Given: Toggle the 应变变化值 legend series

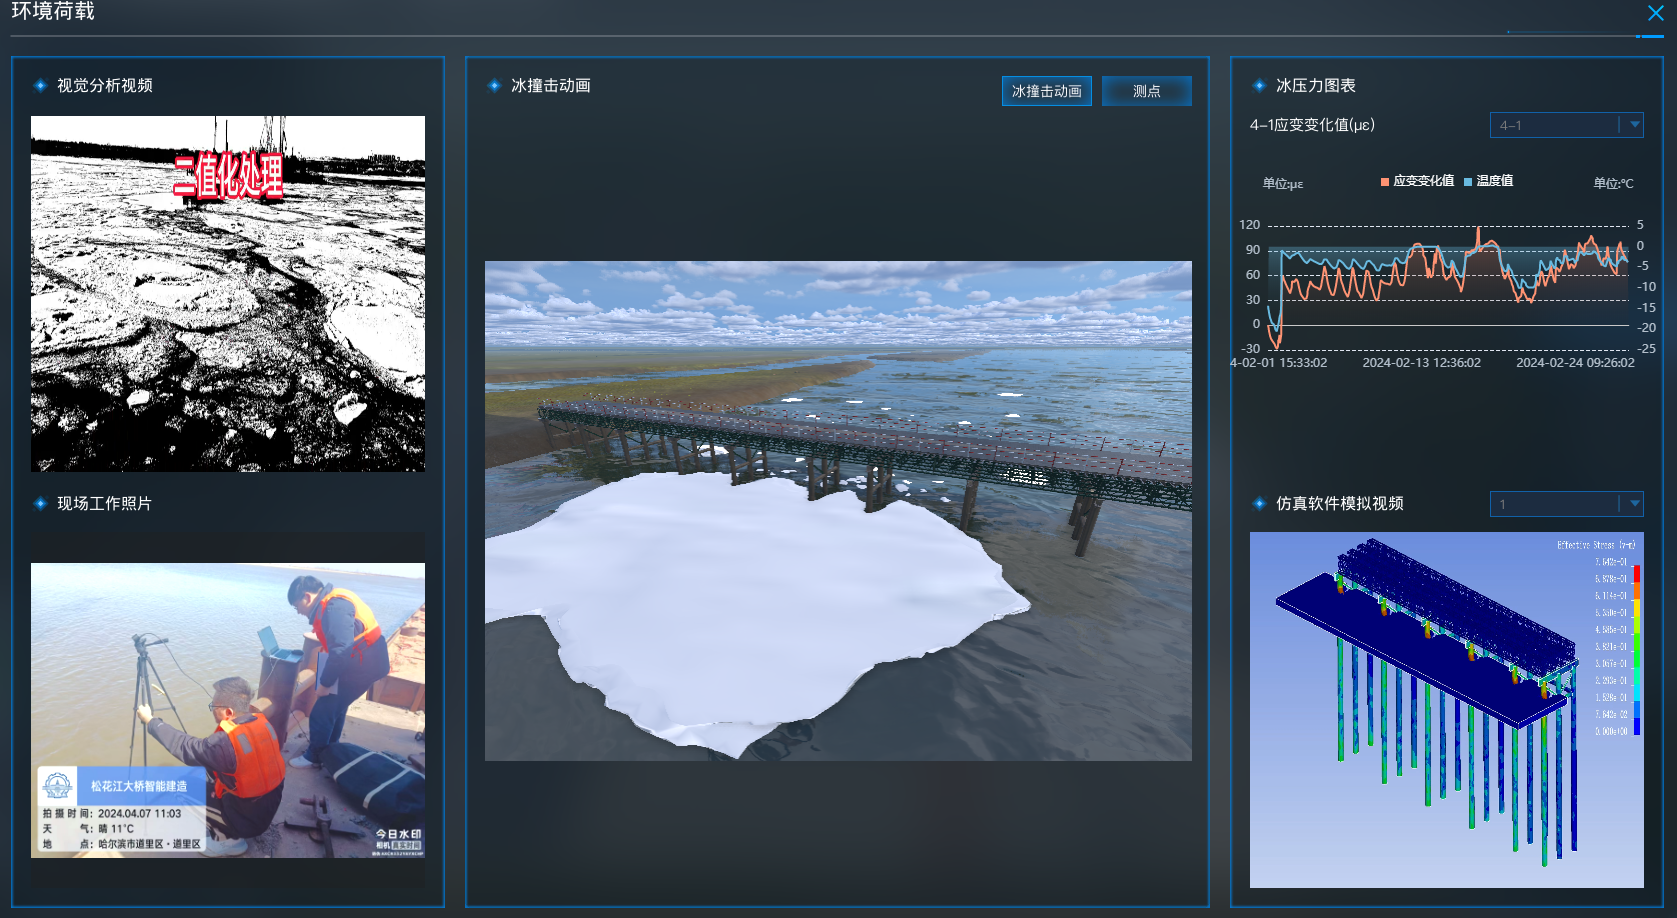Looking at the screenshot, I should click(x=1423, y=181).
